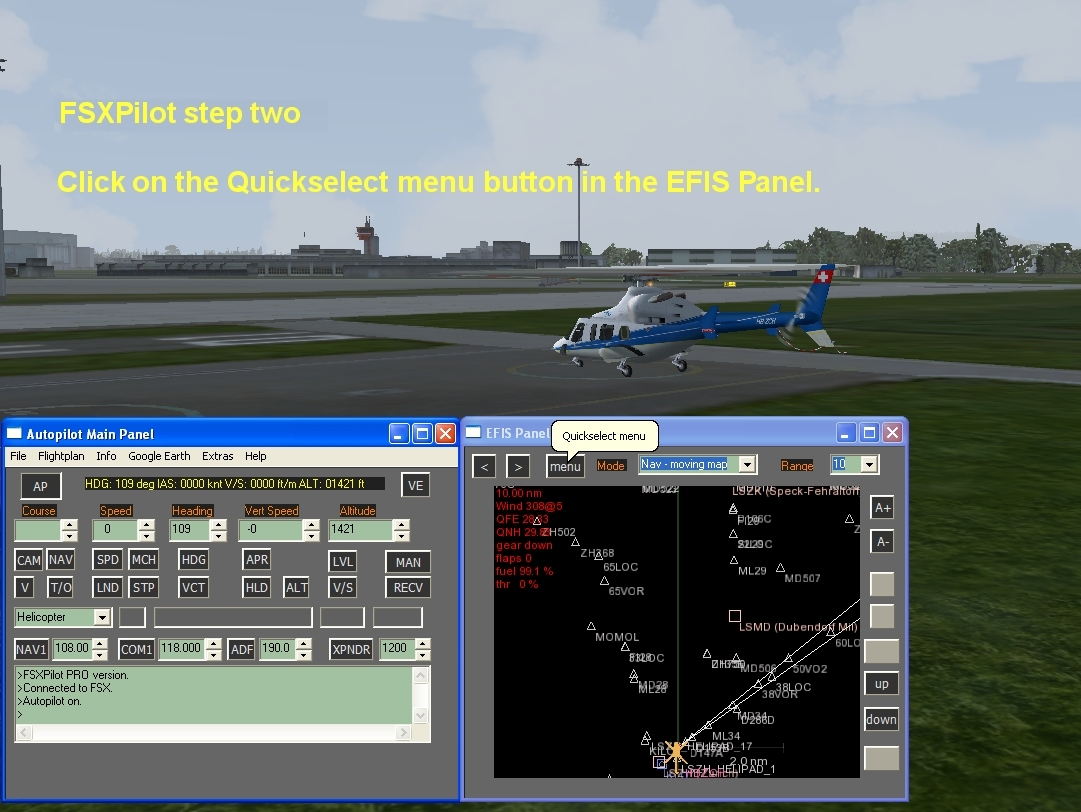Image resolution: width=1081 pixels, height=812 pixels.
Task: Click the Heading value field showing 109
Action: click(x=190, y=529)
